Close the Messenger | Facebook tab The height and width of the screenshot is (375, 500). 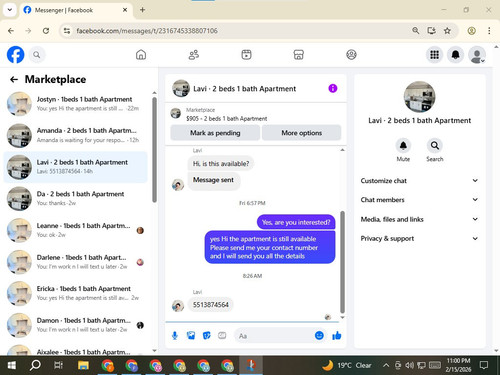[125, 10]
